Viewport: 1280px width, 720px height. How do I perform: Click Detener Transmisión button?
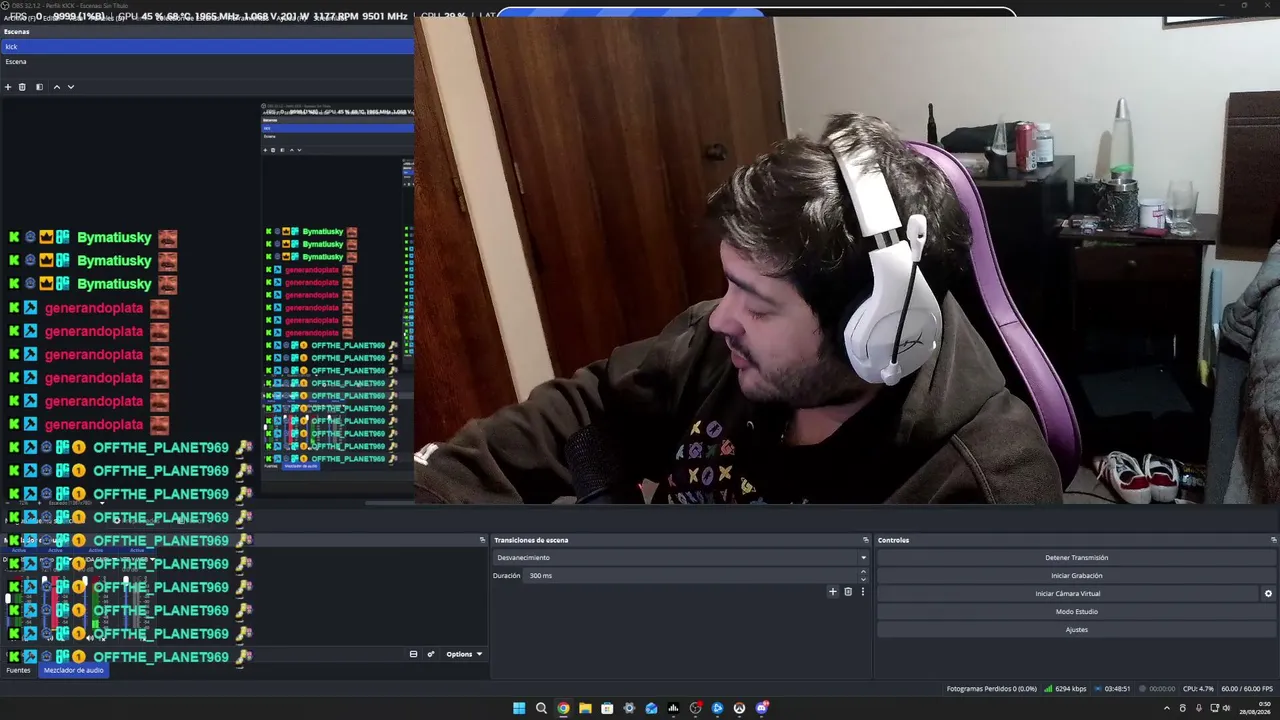pyautogui.click(x=1076, y=558)
